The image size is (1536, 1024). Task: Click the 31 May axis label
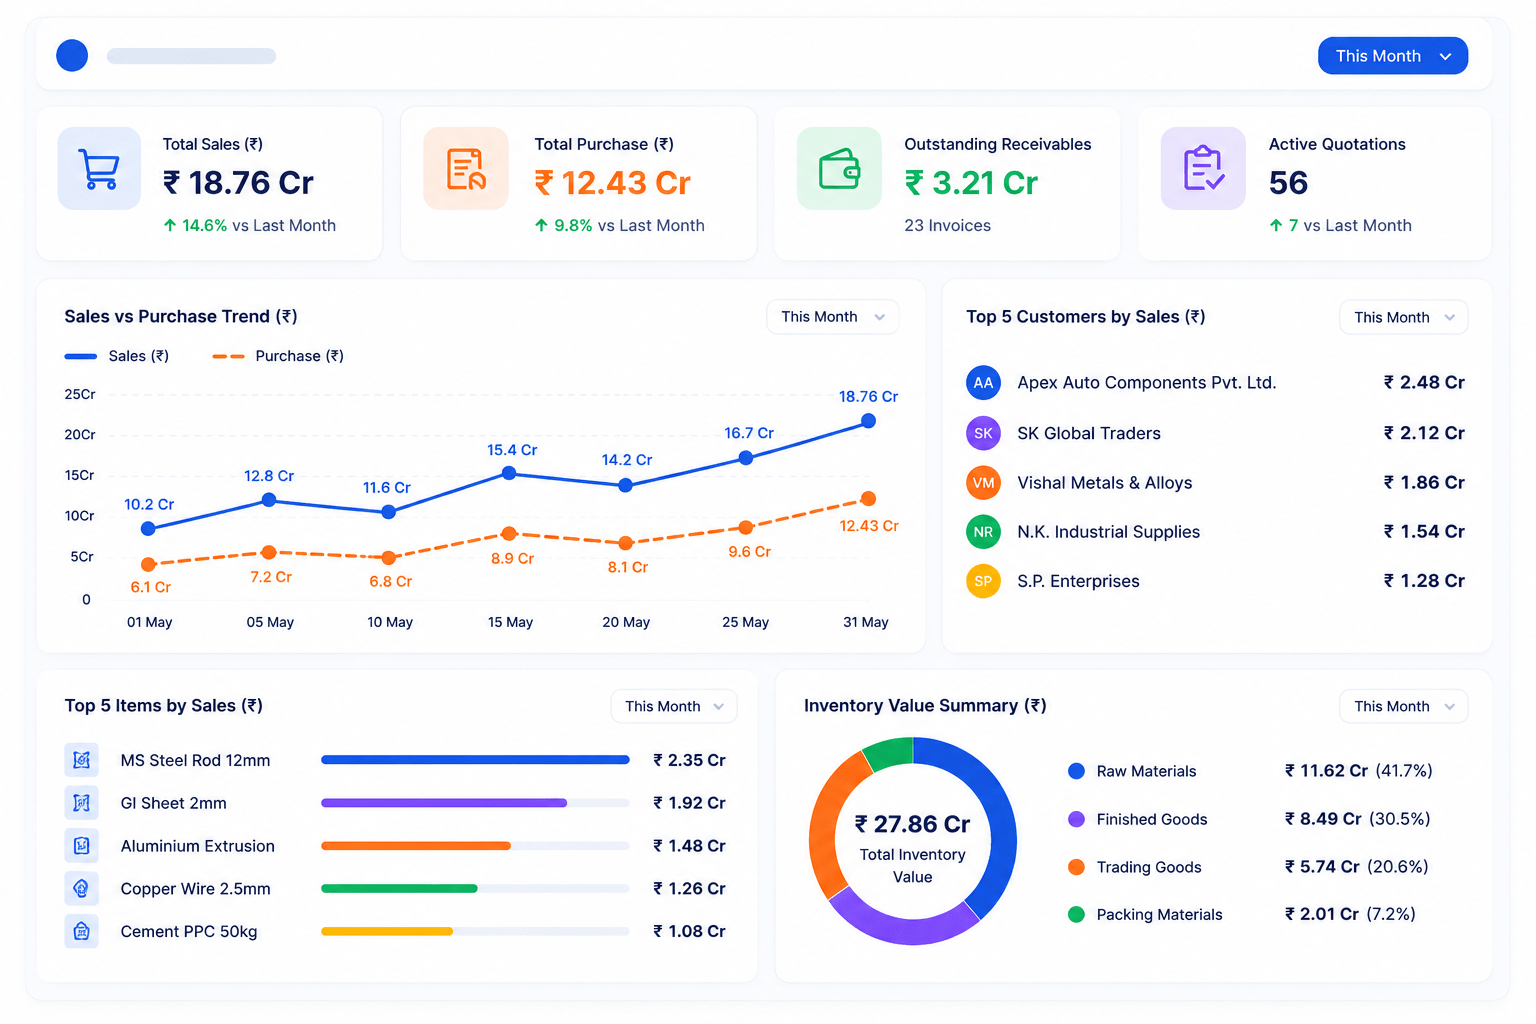[x=866, y=622]
